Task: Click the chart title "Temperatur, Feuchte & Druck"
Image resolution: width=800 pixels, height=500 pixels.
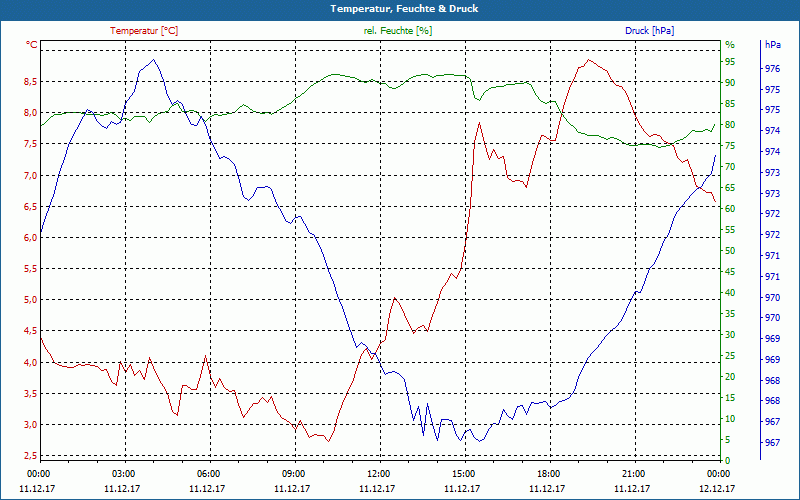Action: tap(404, 9)
